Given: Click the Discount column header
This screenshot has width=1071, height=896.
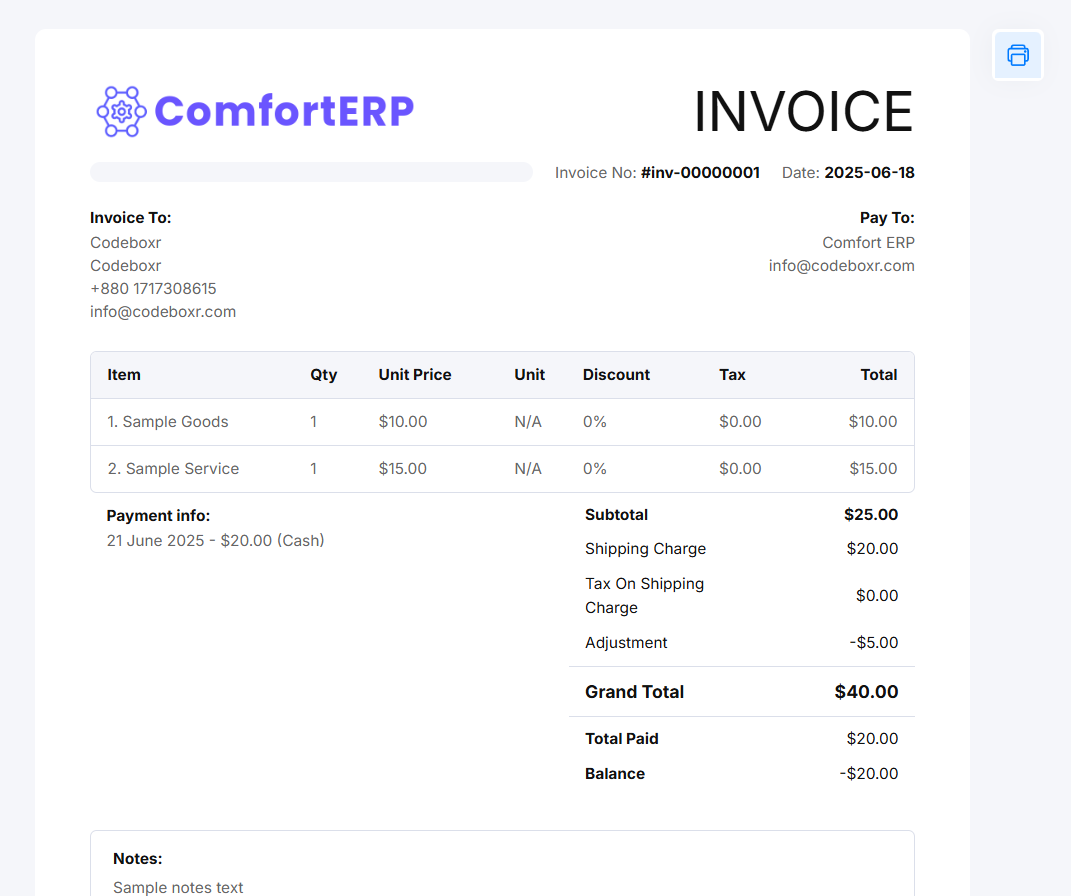Looking at the screenshot, I should pyautogui.click(x=616, y=375).
